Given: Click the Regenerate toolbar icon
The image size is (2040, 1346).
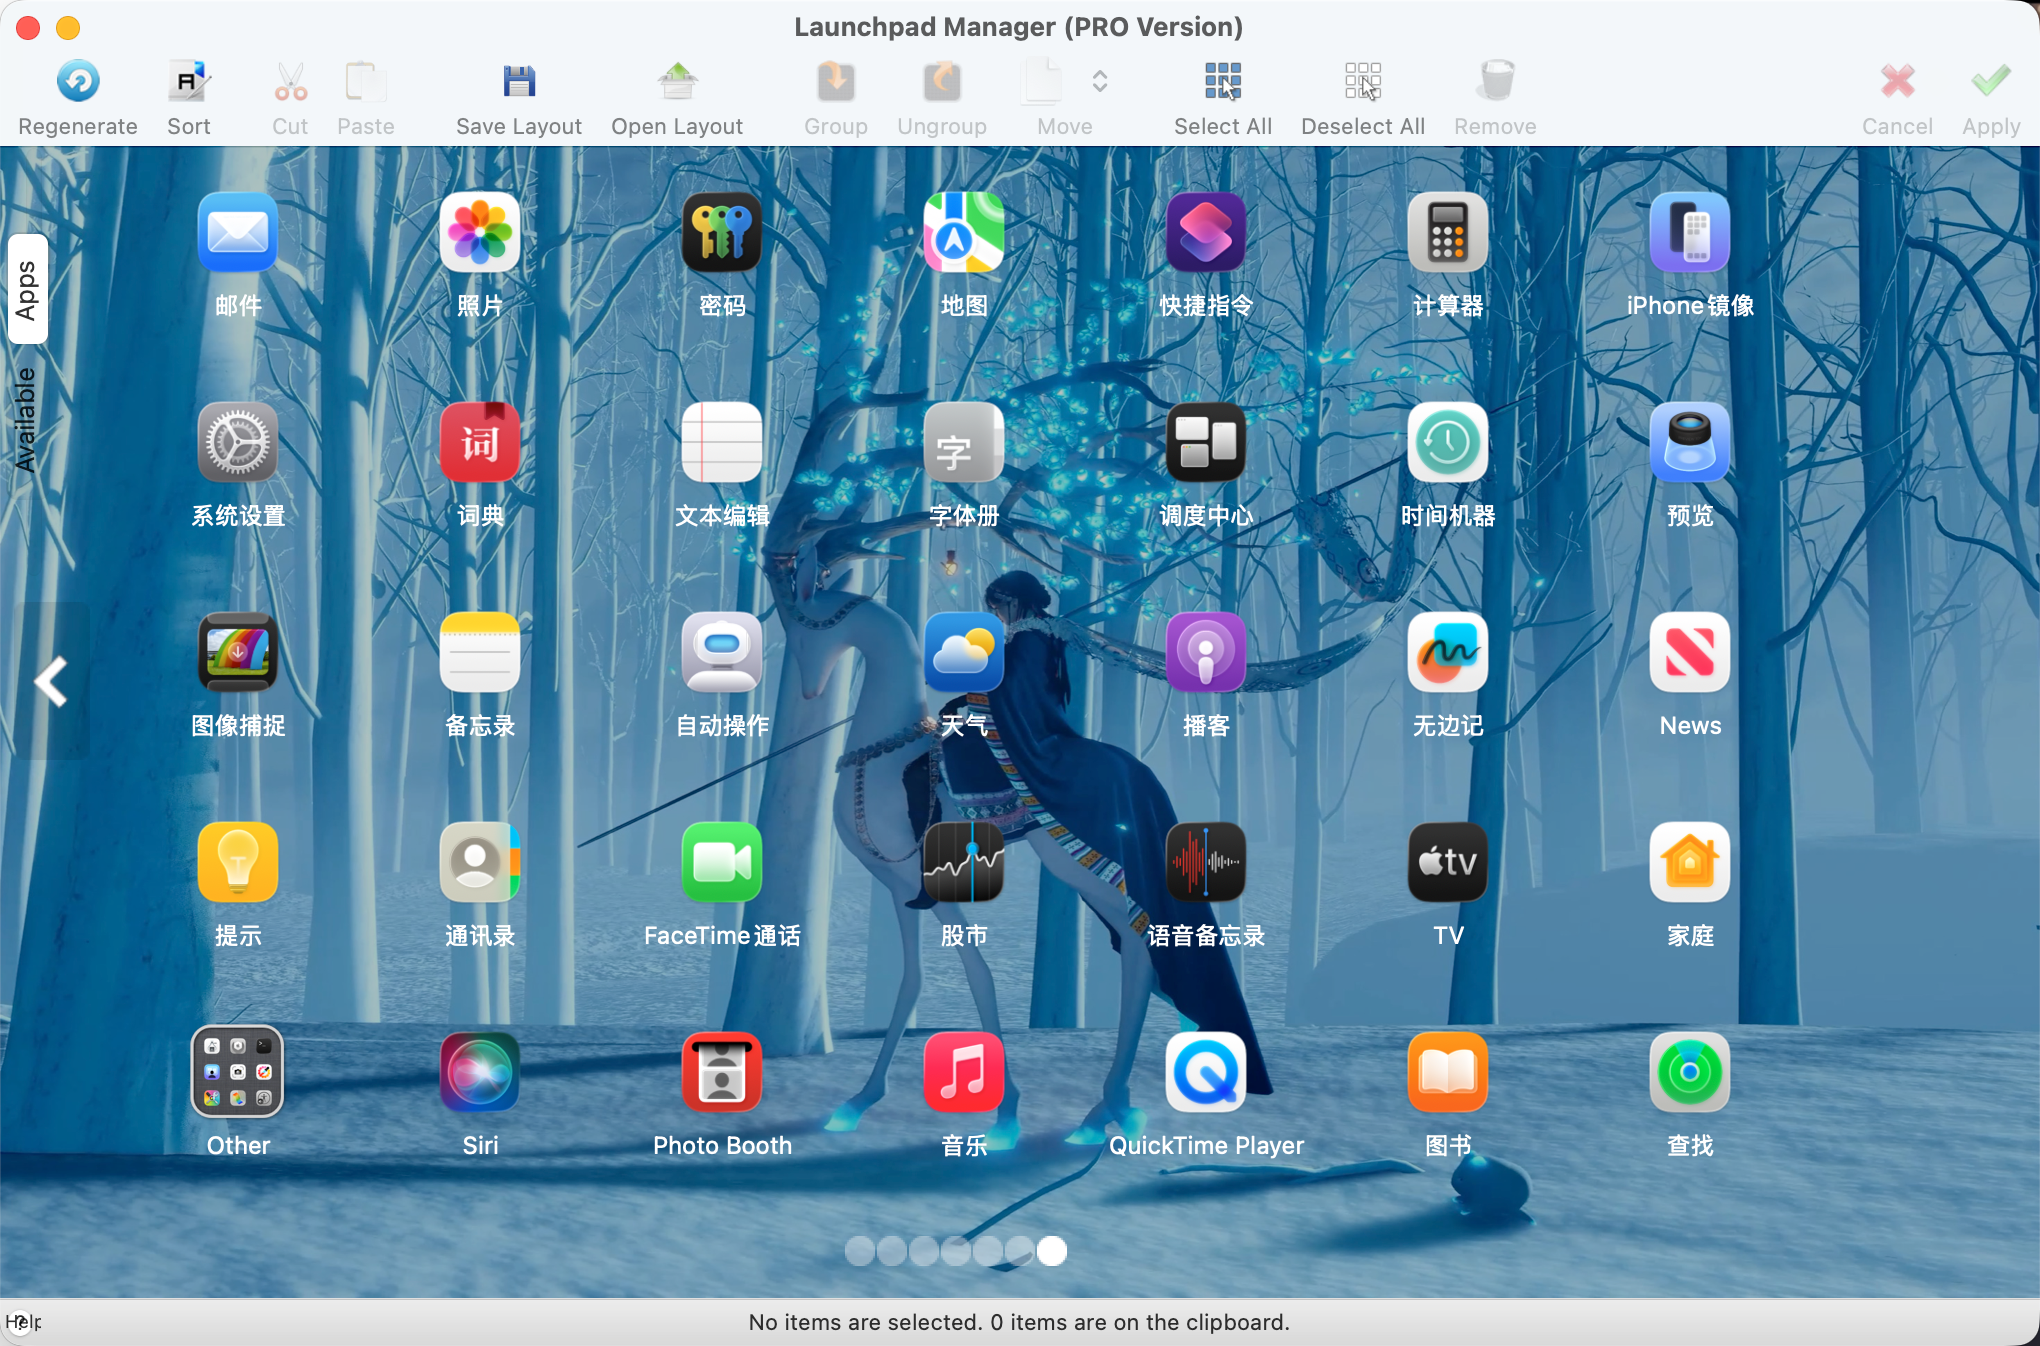Looking at the screenshot, I should click(x=78, y=82).
